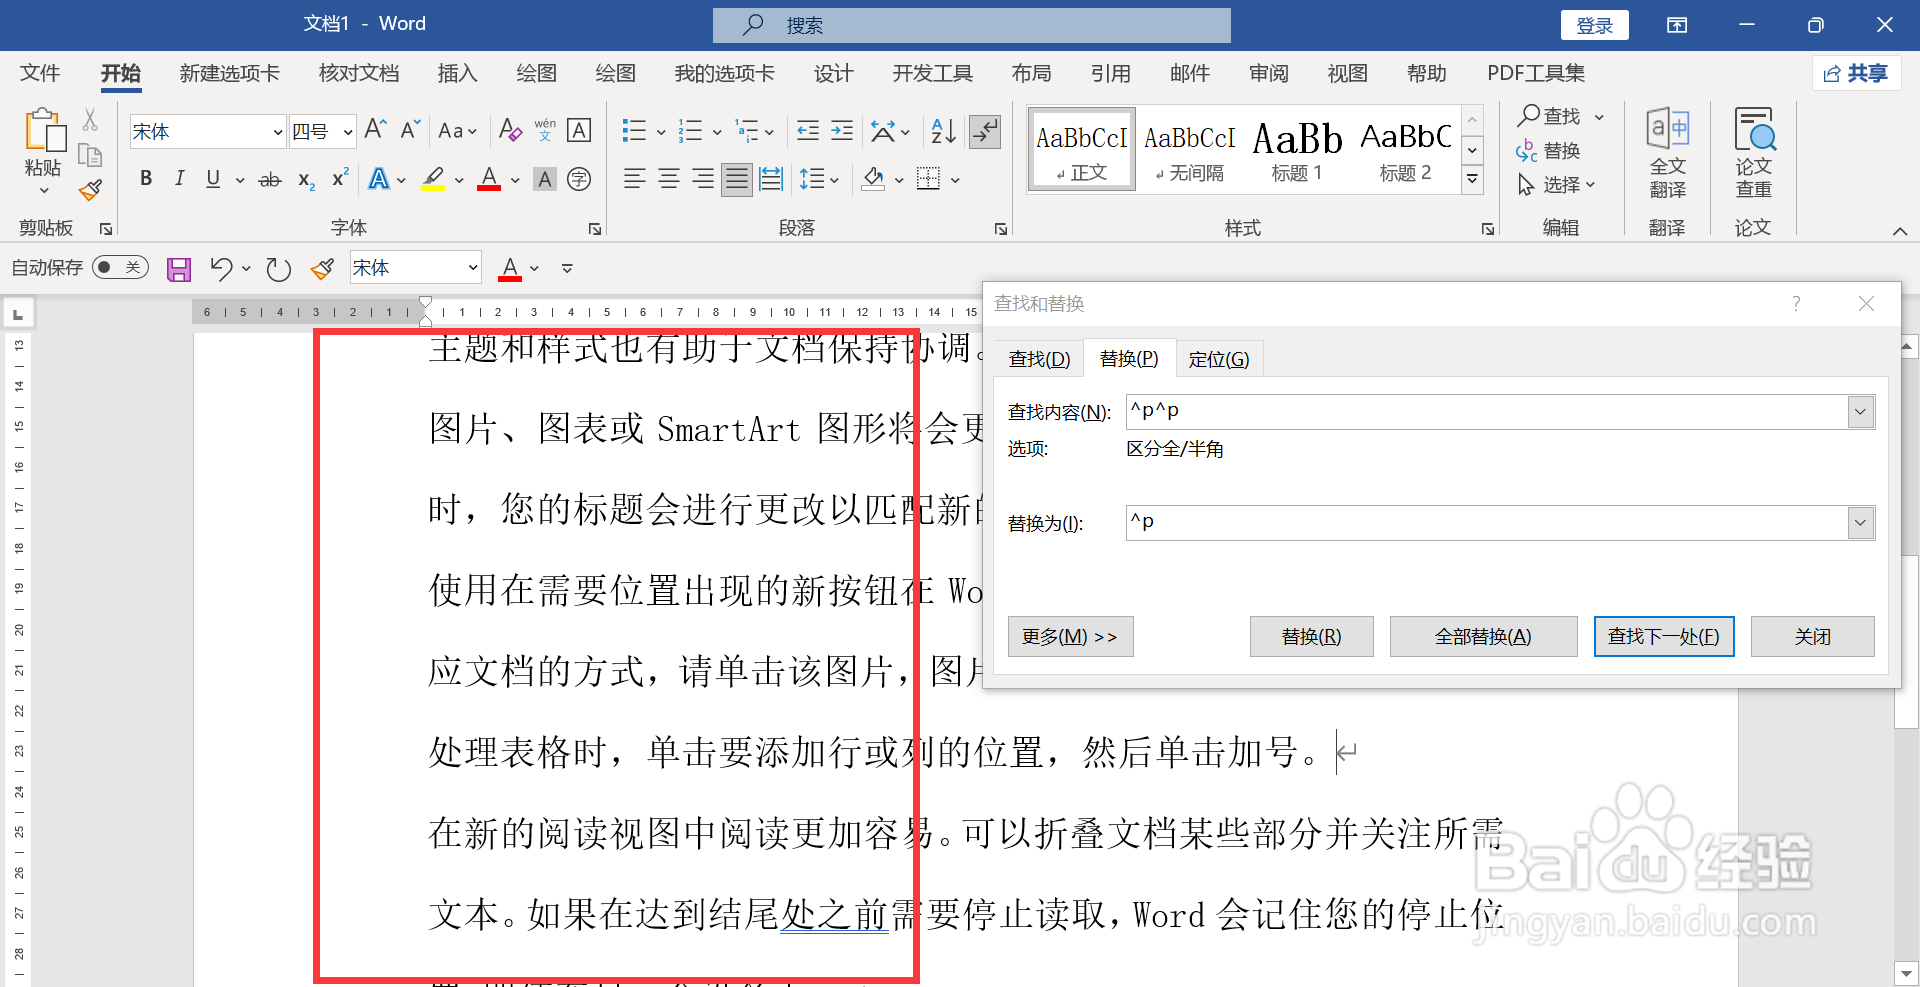Click the Undo arrow icon
Image resolution: width=1920 pixels, height=987 pixels.
click(221, 268)
